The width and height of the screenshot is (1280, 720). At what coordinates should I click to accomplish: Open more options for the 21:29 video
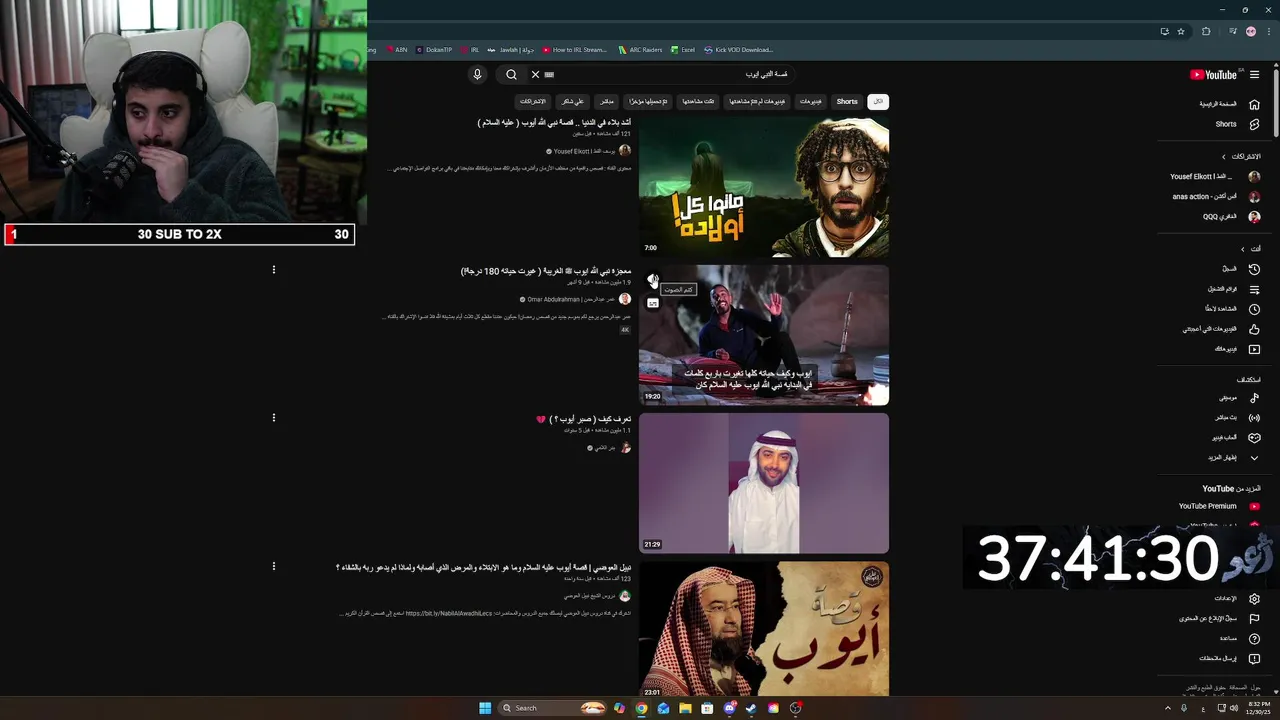point(273,417)
